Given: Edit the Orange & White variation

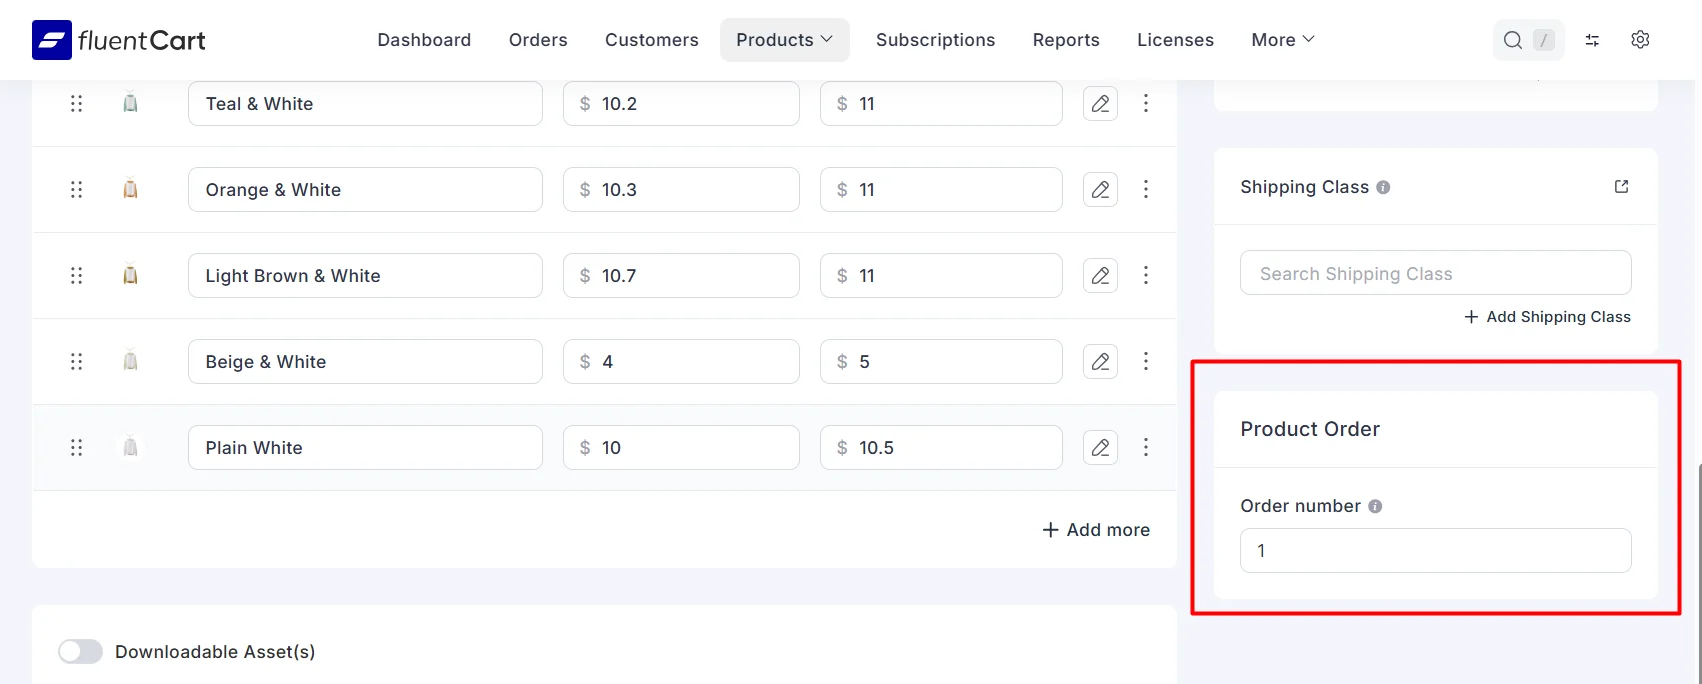Looking at the screenshot, I should 1100,190.
